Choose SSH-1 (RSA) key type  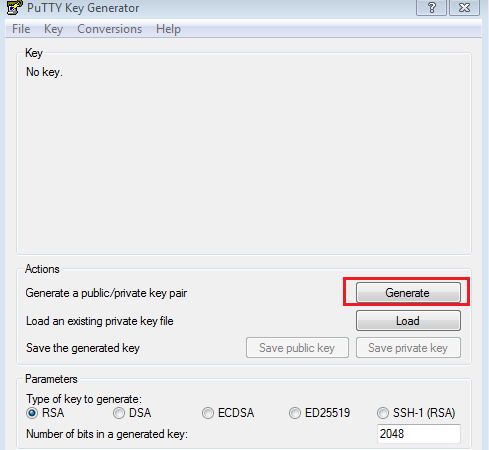click(383, 413)
